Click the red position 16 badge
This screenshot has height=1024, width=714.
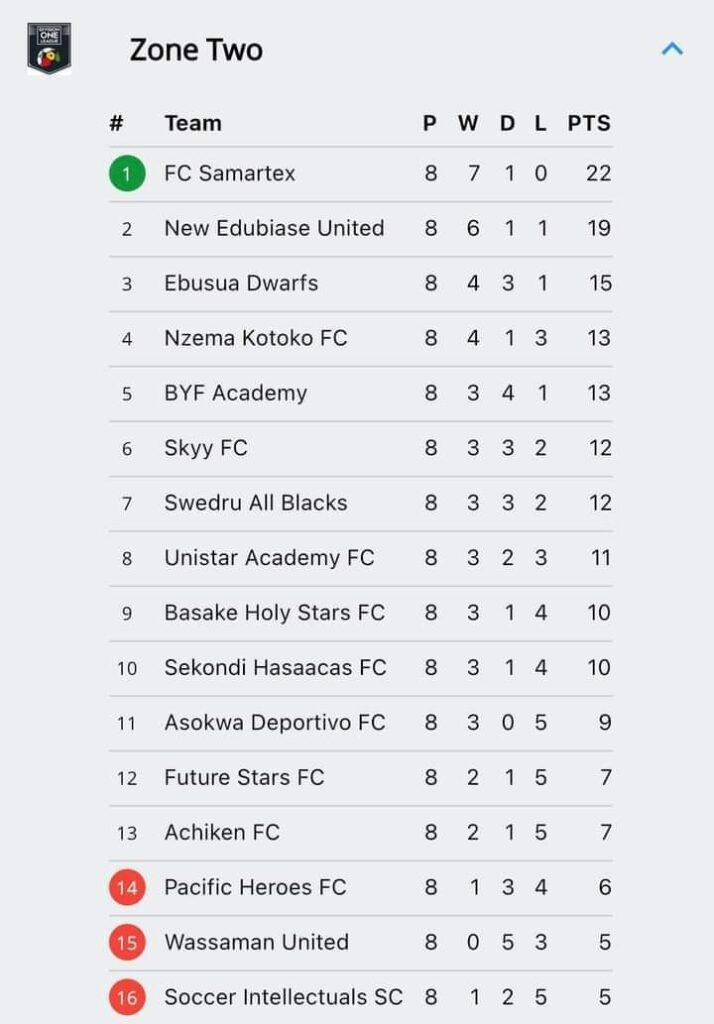127,997
